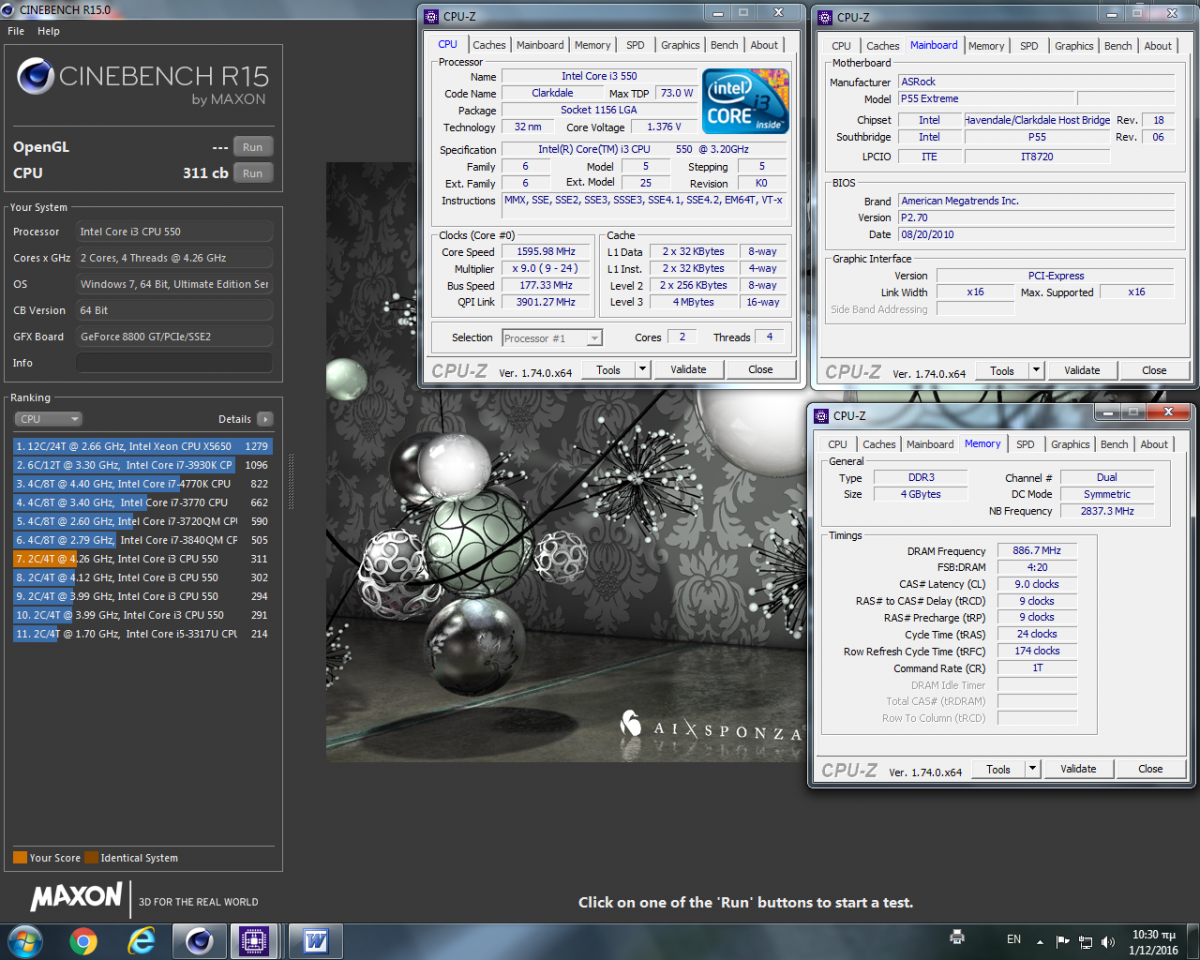Click title bar icon of CPU-Z processor window
Screen dimensions: 1200x960
click(431, 17)
